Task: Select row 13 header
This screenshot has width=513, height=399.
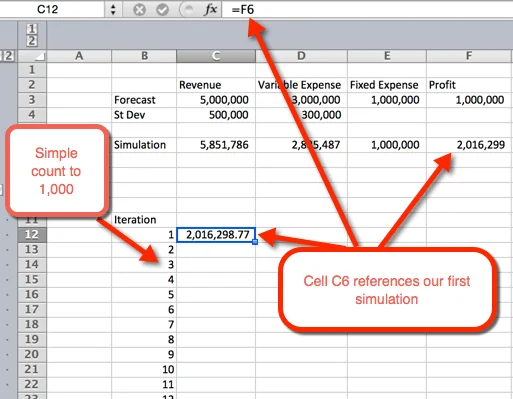Action: pos(32,250)
